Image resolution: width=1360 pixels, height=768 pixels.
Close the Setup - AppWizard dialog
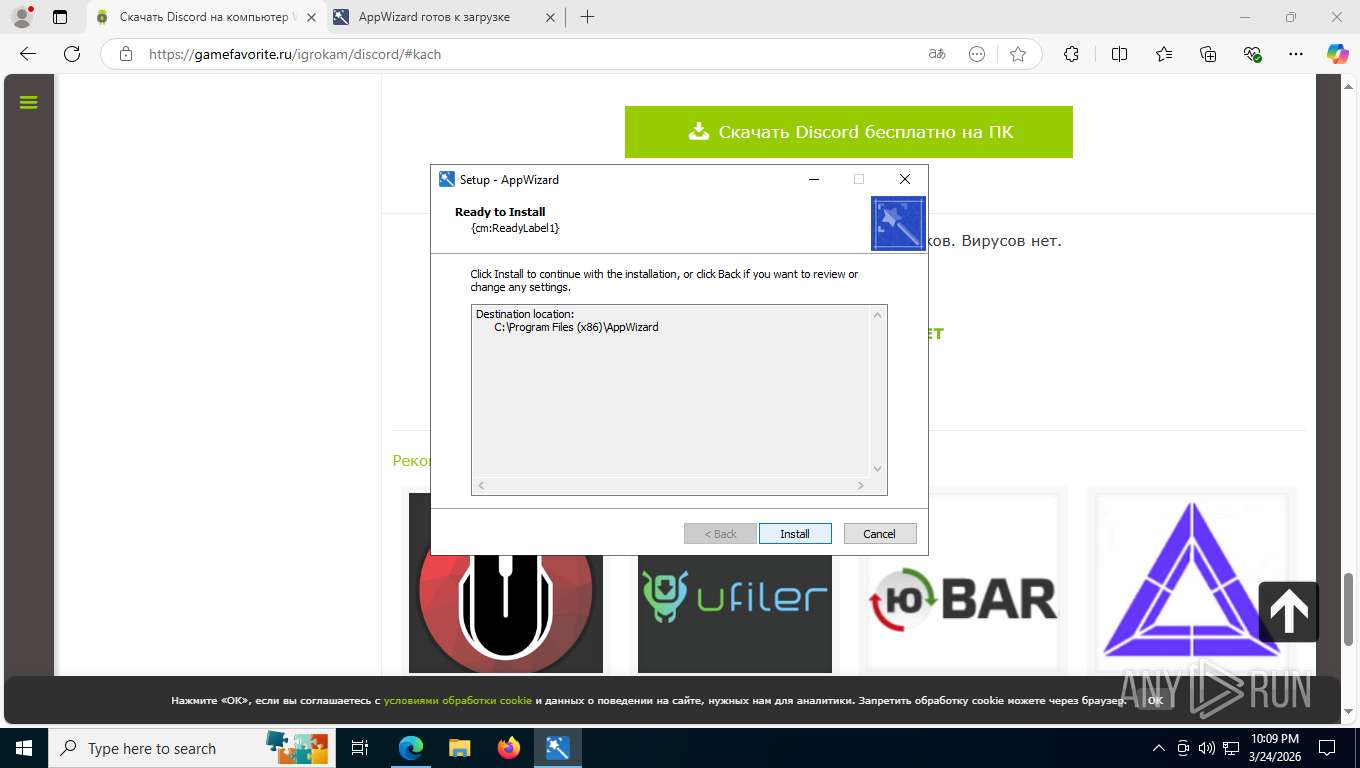904,179
